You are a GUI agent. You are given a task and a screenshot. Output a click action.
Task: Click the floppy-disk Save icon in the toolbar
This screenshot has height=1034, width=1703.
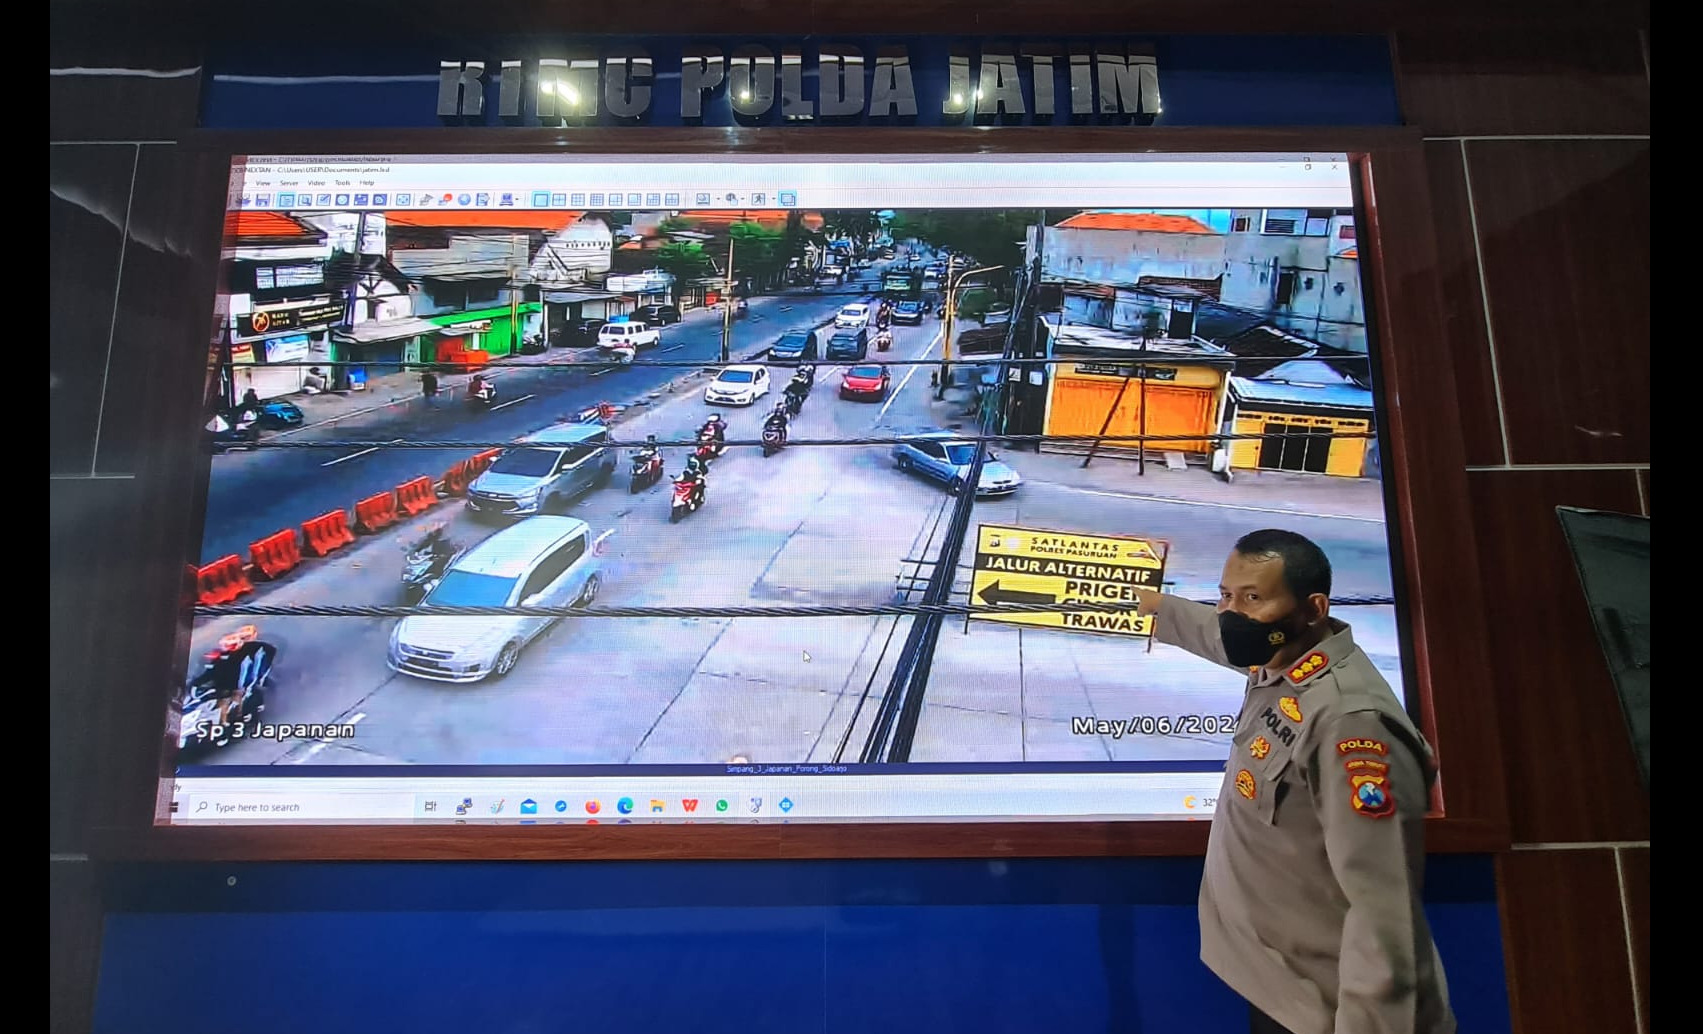pyautogui.click(x=262, y=200)
